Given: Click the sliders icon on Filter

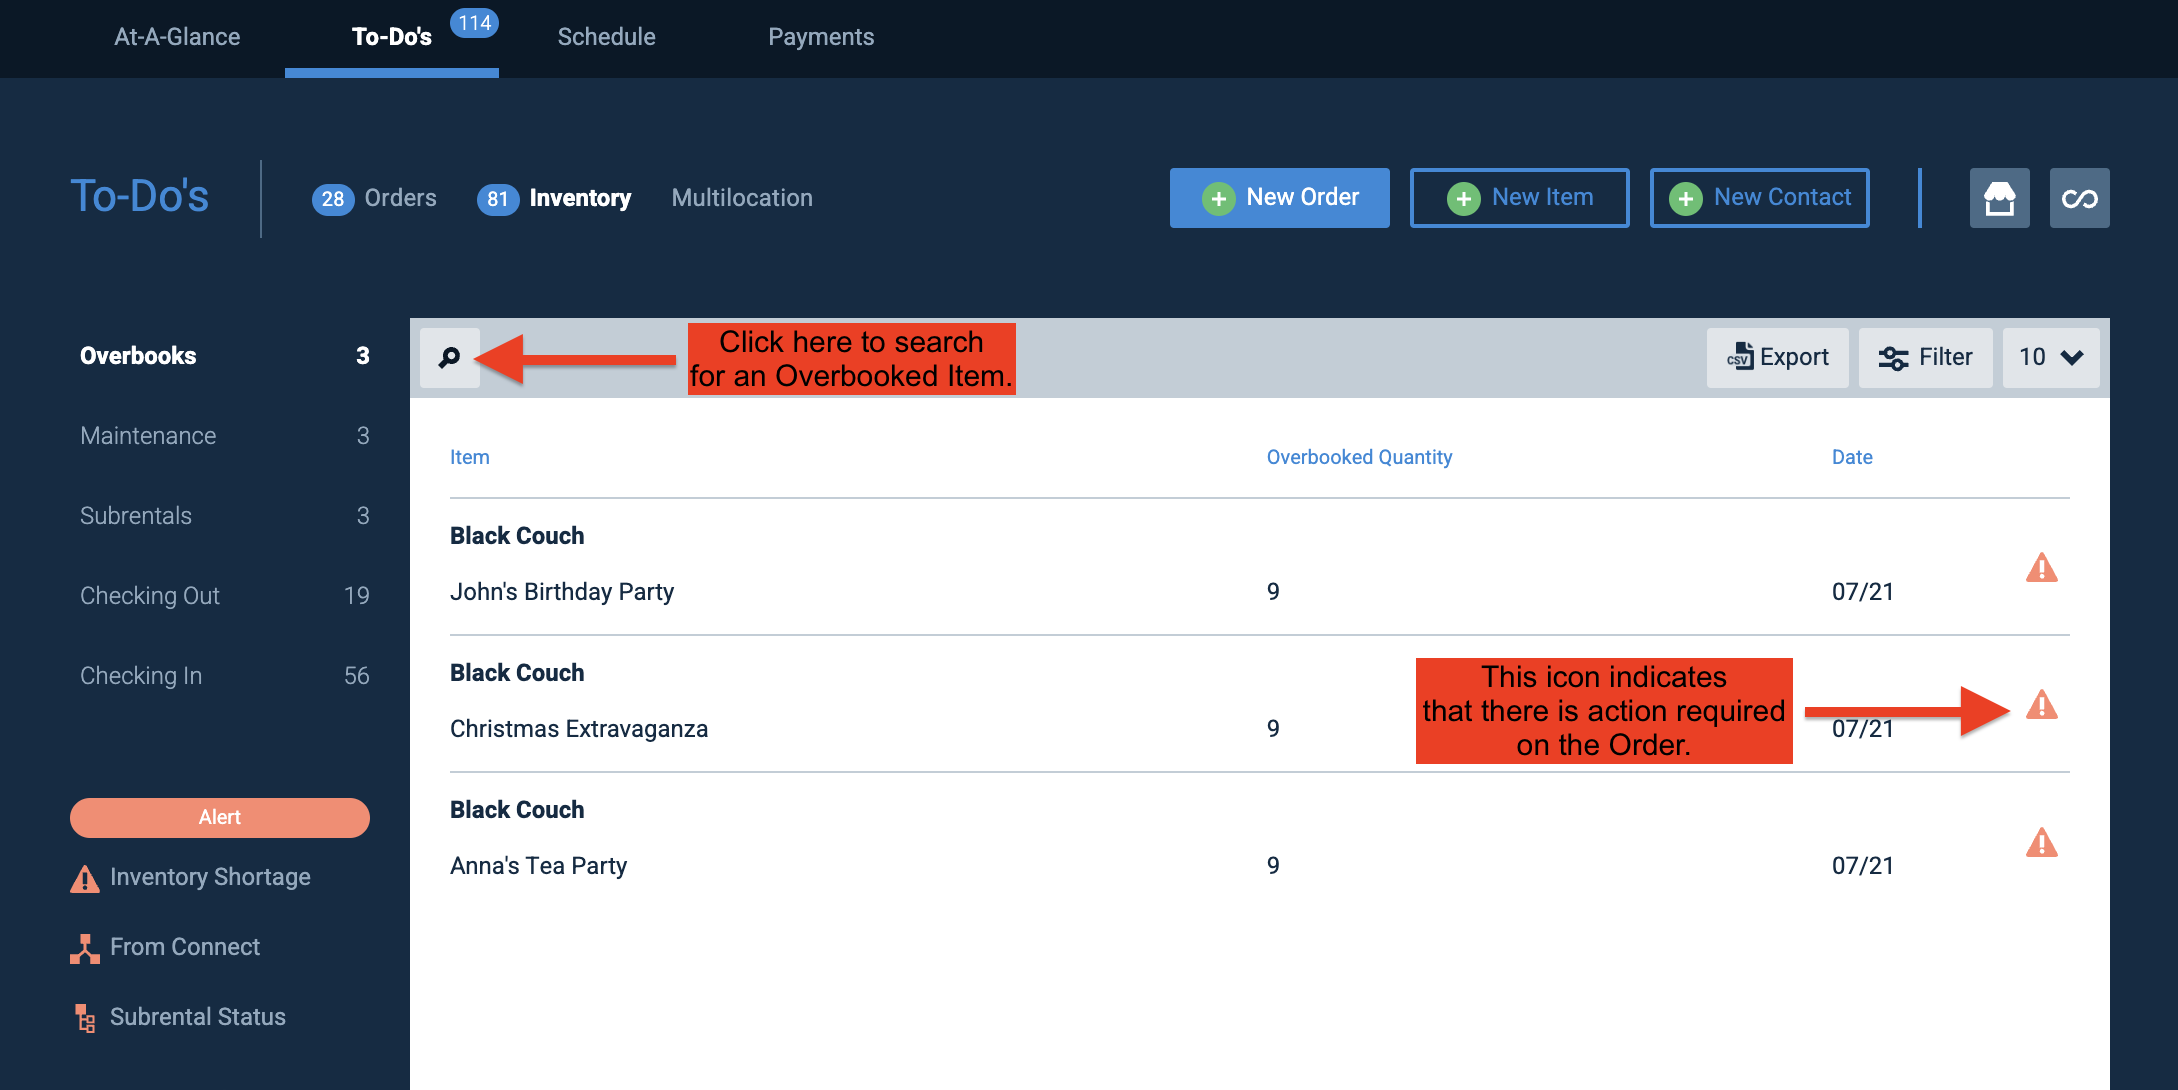Looking at the screenshot, I should click(1893, 357).
